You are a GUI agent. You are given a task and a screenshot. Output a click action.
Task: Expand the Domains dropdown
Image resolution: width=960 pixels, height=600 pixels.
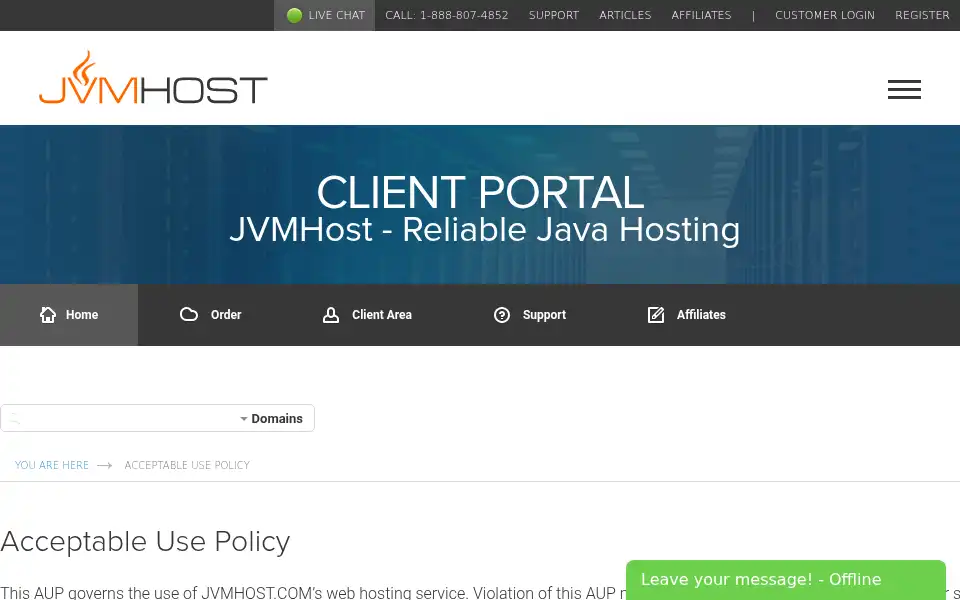(x=271, y=418)
